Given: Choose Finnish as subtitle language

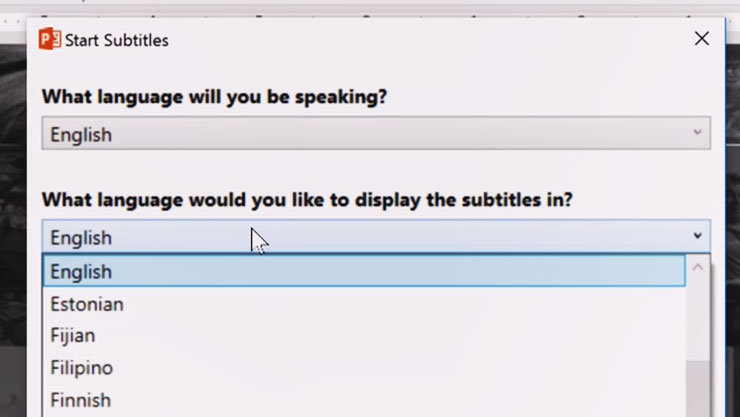Looking at the screenshot, I should [x=80, y=400].
